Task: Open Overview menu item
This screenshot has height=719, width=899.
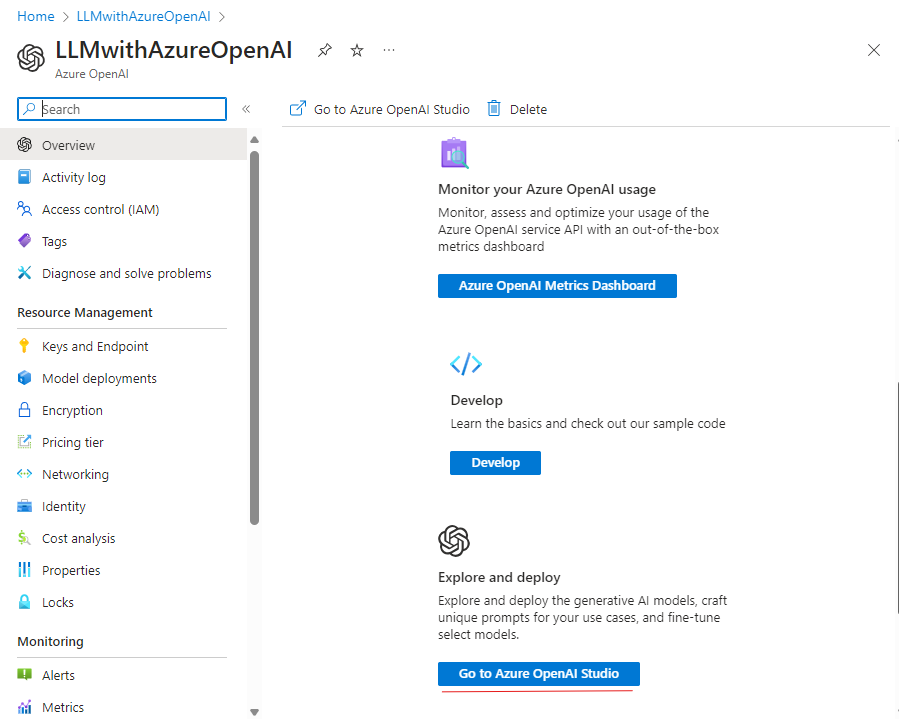Action: (123, 145)
